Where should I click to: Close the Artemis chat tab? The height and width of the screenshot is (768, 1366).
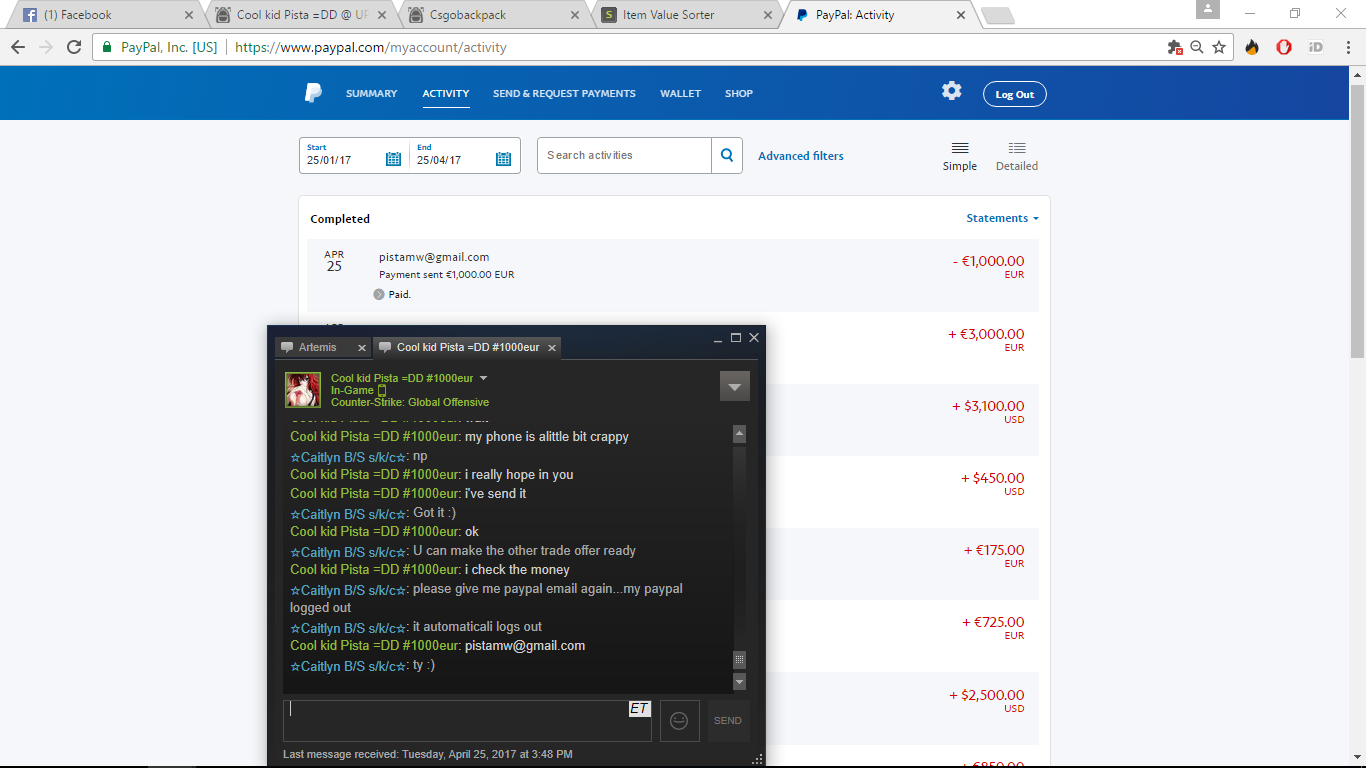coord(362,348)
